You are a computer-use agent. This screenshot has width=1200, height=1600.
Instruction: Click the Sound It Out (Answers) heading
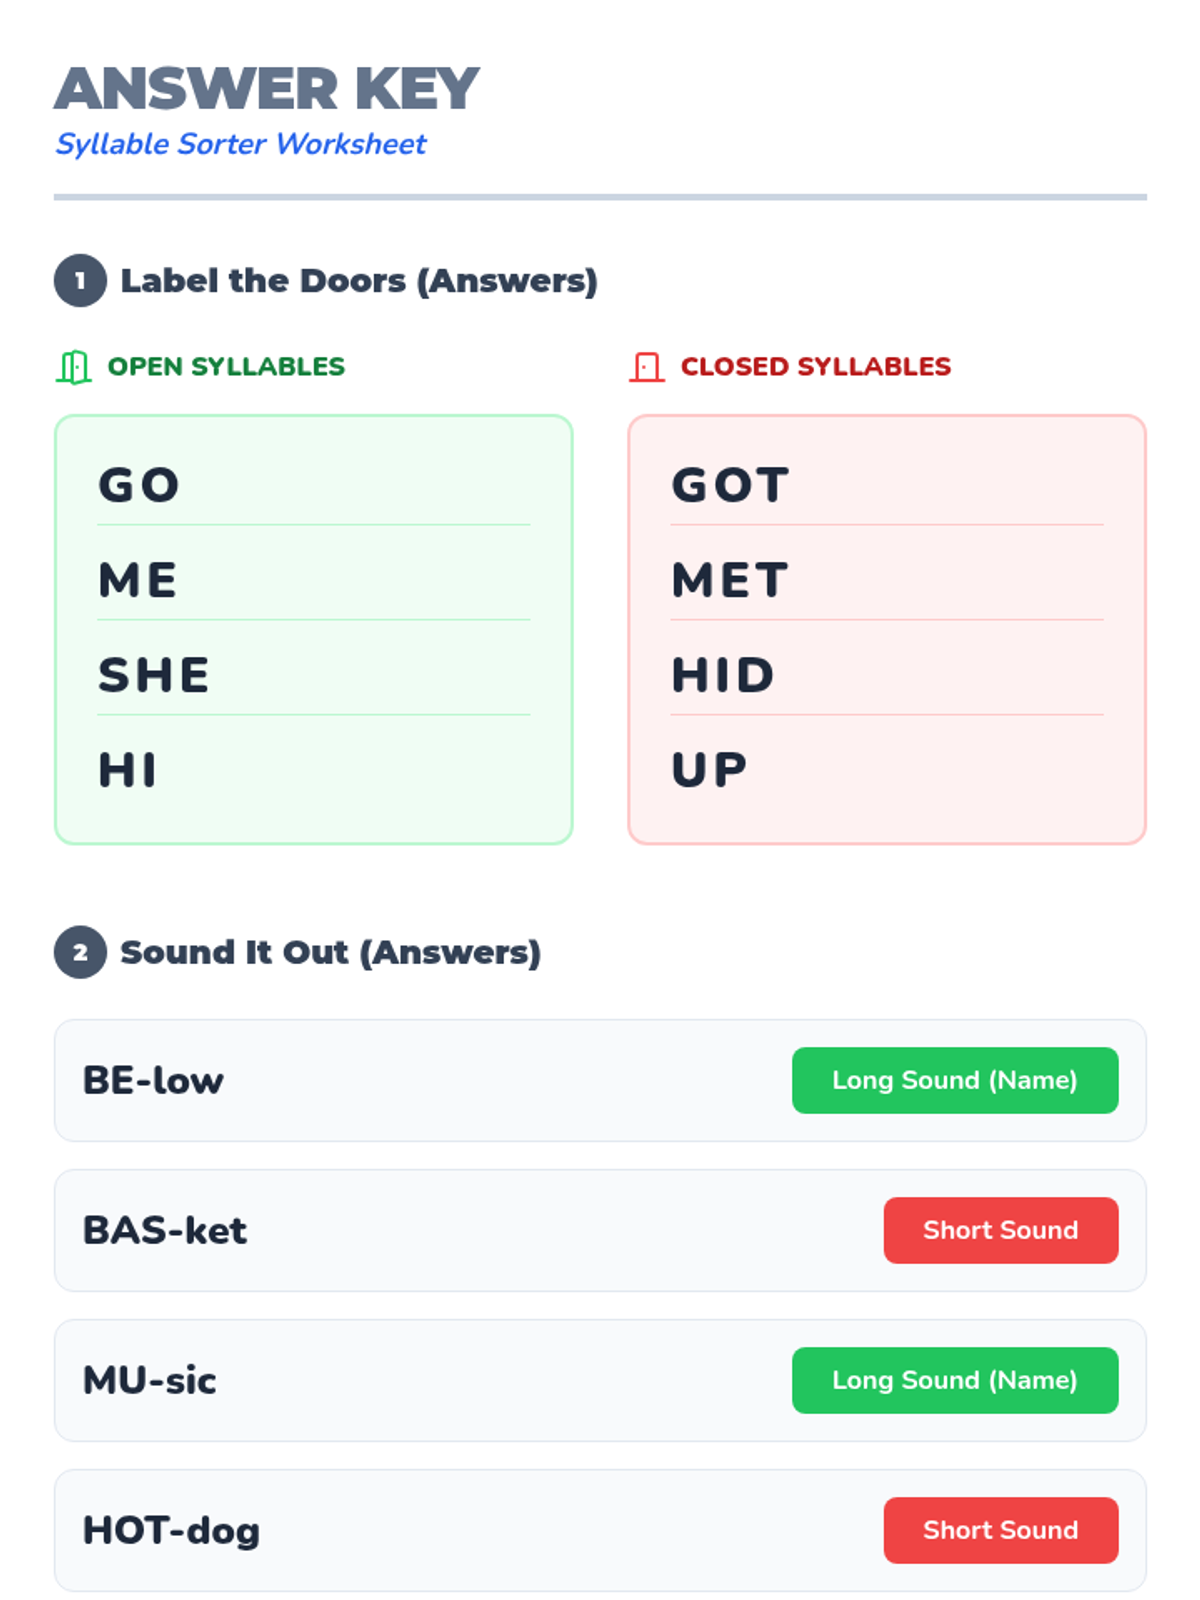click(x=331, y=952)
